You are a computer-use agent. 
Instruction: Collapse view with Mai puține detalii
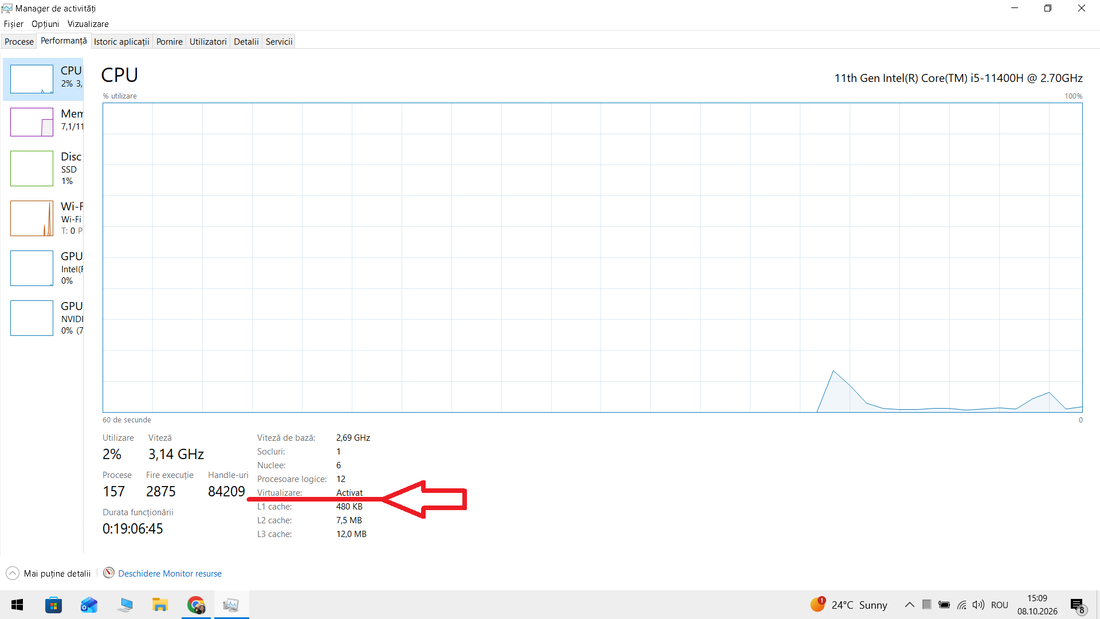click(x=48, y=573)
